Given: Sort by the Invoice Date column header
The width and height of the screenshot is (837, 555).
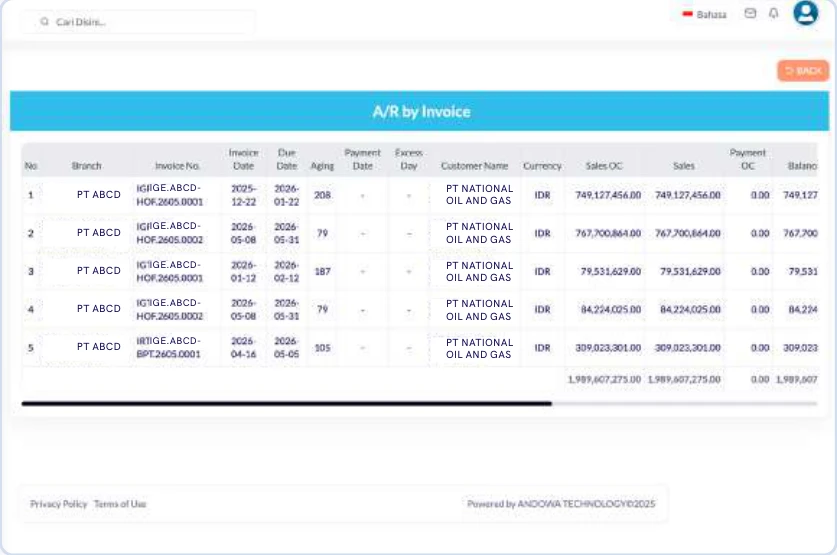Looking at the screenshot, I should [x=243, y=159].
